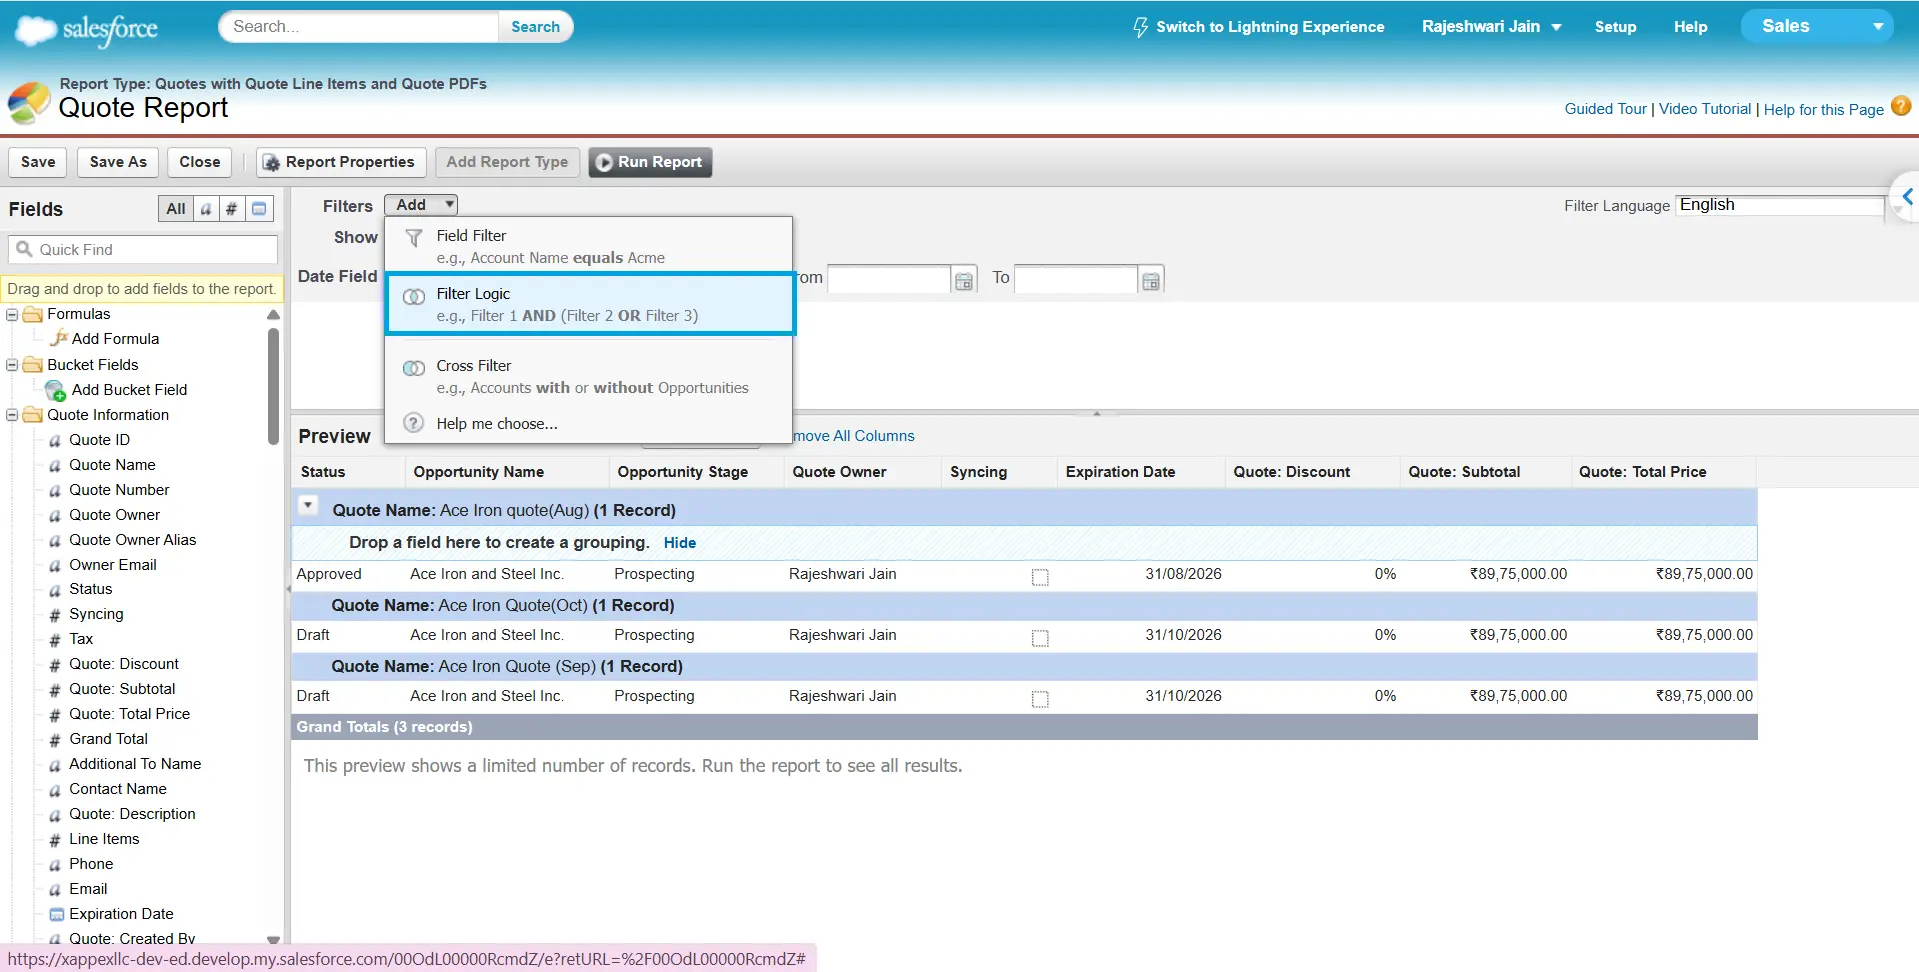Show date fields filter icon in Fields panel

260,209
